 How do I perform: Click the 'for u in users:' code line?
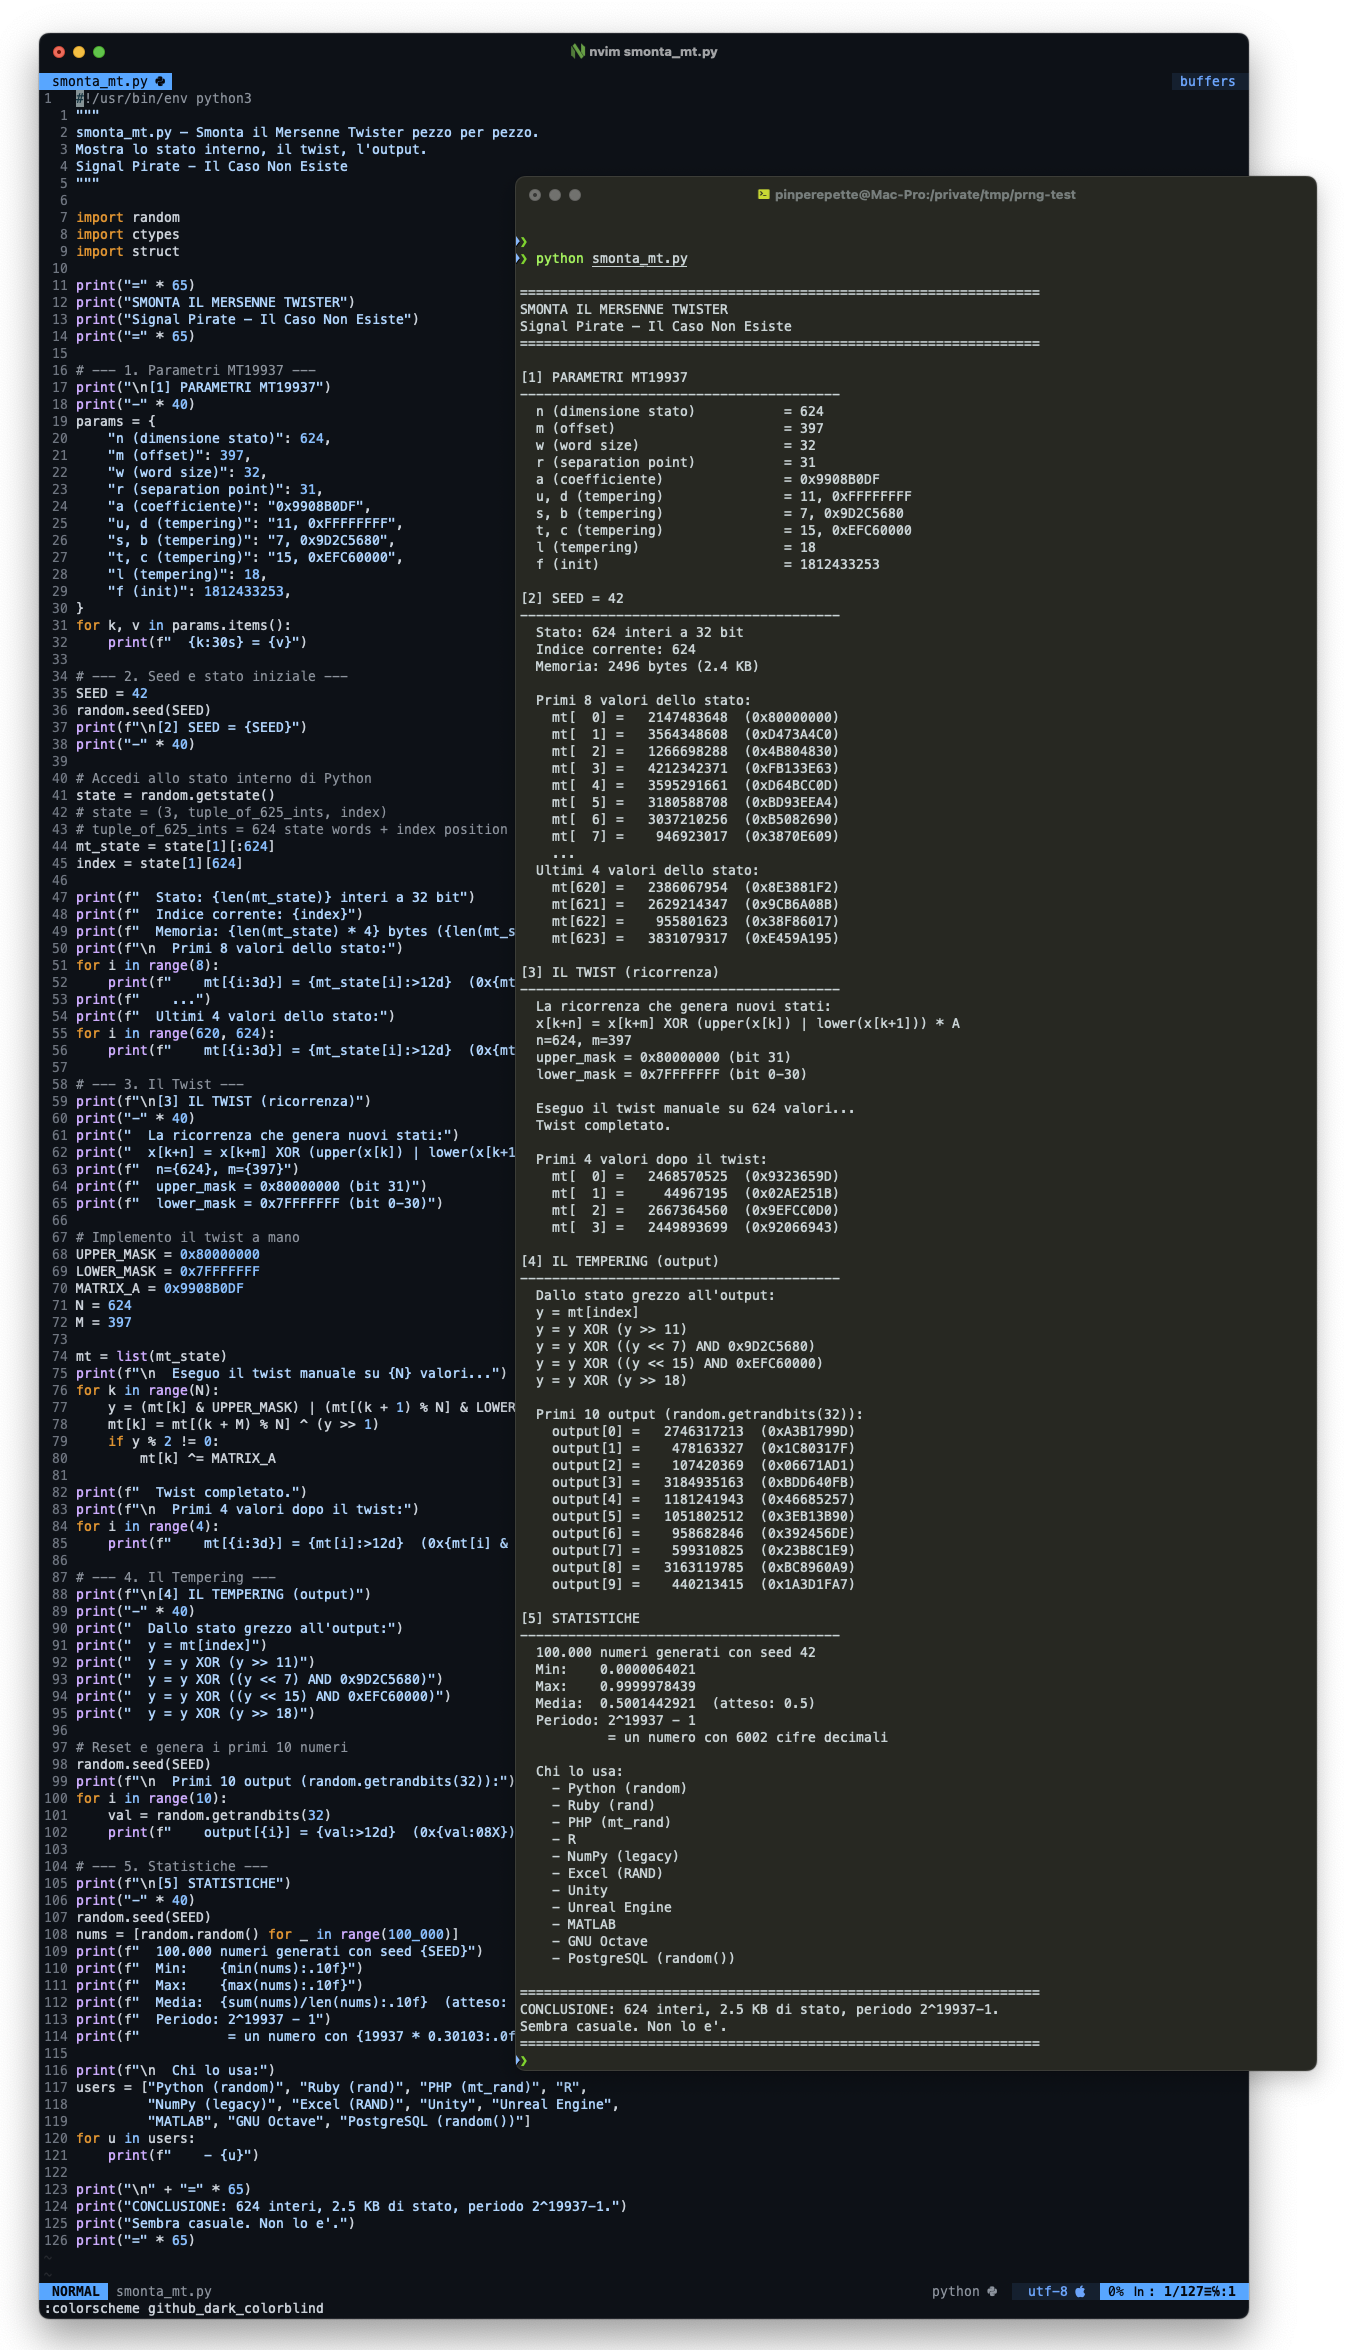point(136,2138)
